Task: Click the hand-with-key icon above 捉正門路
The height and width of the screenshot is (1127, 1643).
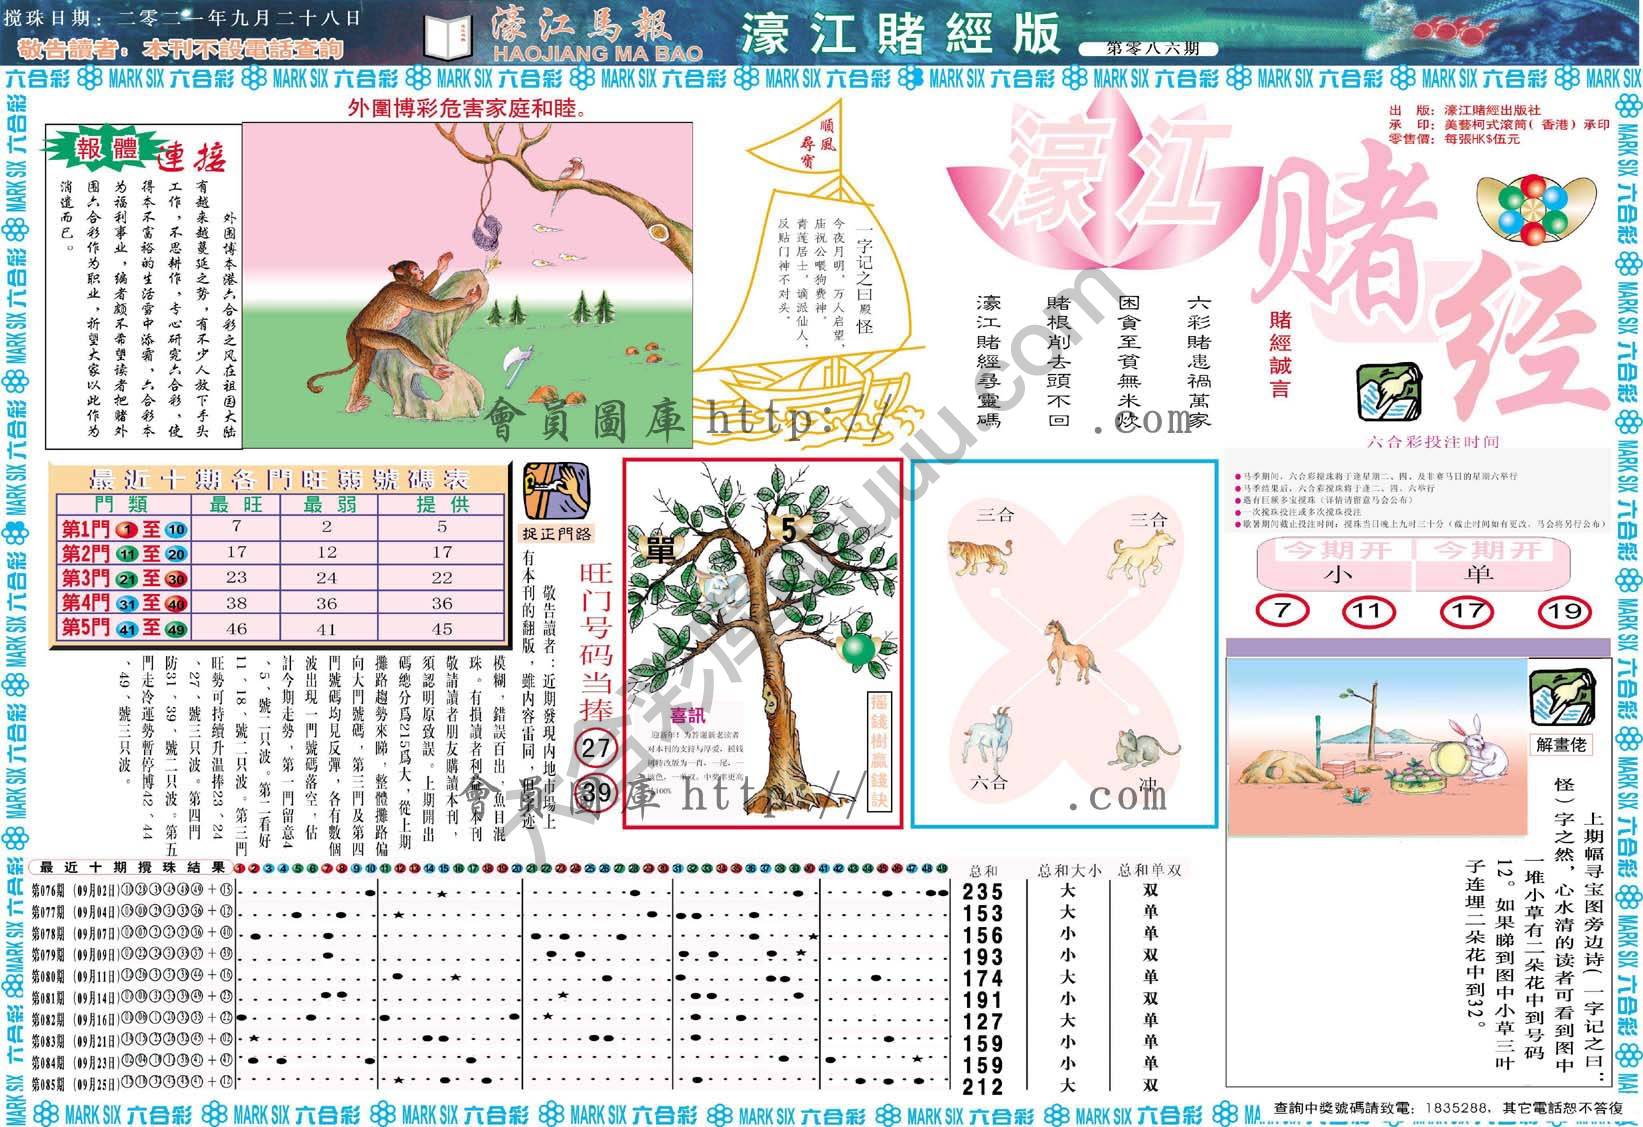Action: tap(556, 490)
